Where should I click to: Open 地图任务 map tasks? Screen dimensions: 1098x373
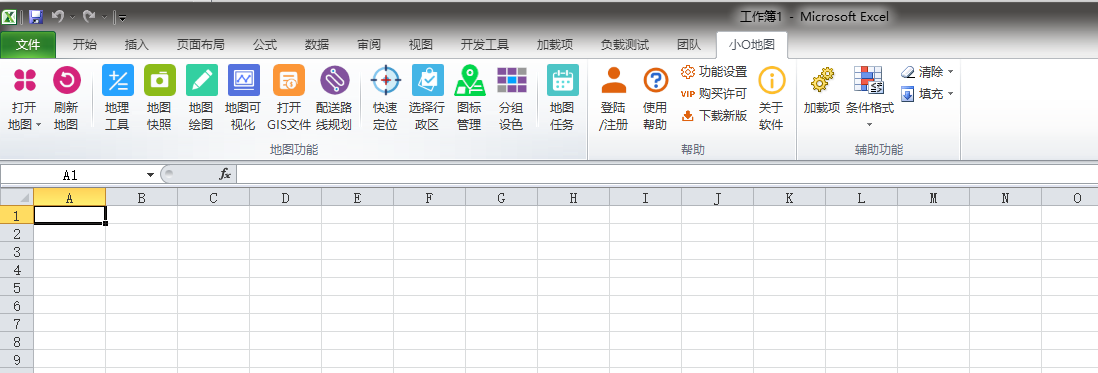click(562, 98)
